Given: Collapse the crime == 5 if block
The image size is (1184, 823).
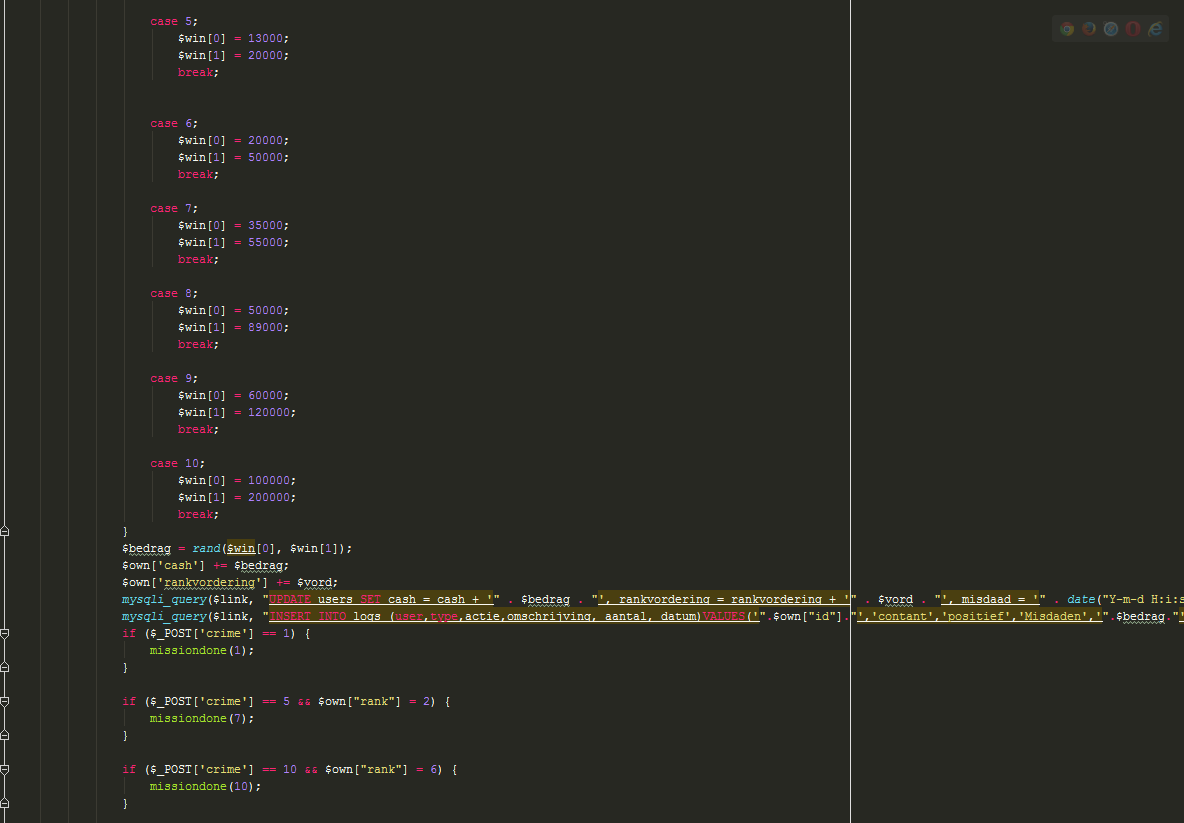Looking at the screenshot, I should pyautogui.click(x=5, y=702).
